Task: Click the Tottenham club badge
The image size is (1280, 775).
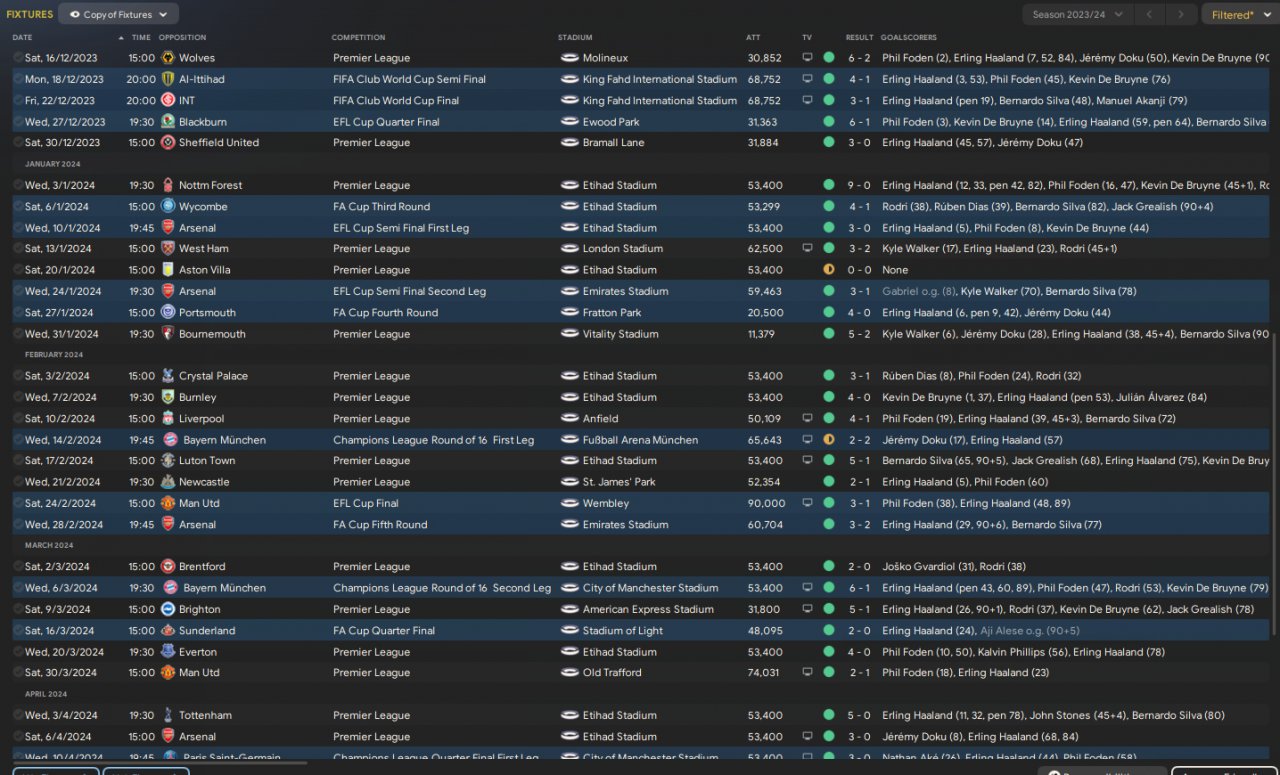Action: [x=167, y=716]
